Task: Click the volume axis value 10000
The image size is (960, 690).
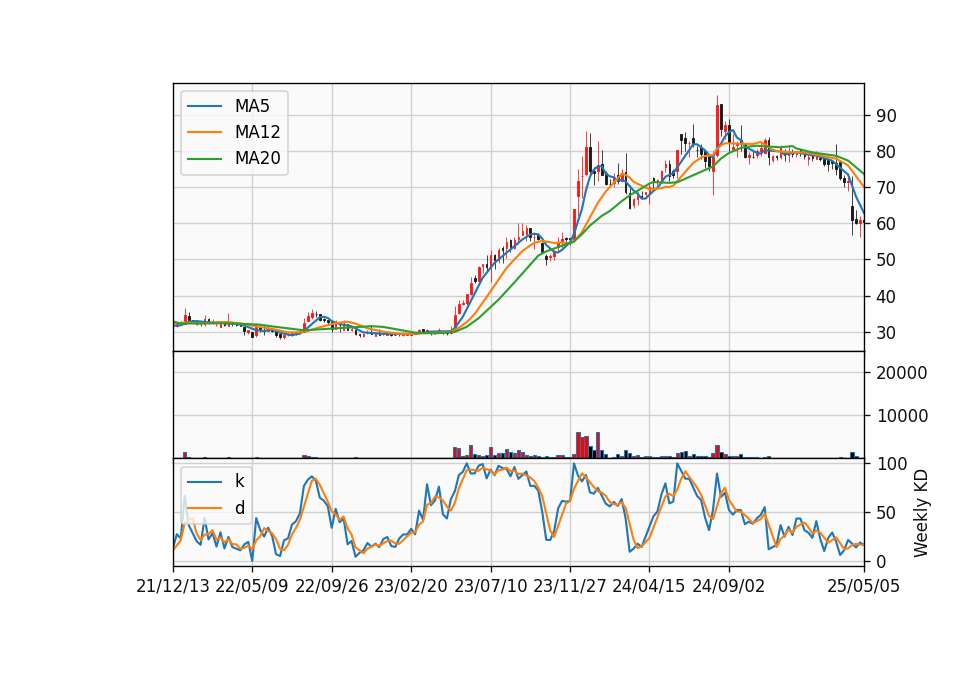Action: coord(901,416)
